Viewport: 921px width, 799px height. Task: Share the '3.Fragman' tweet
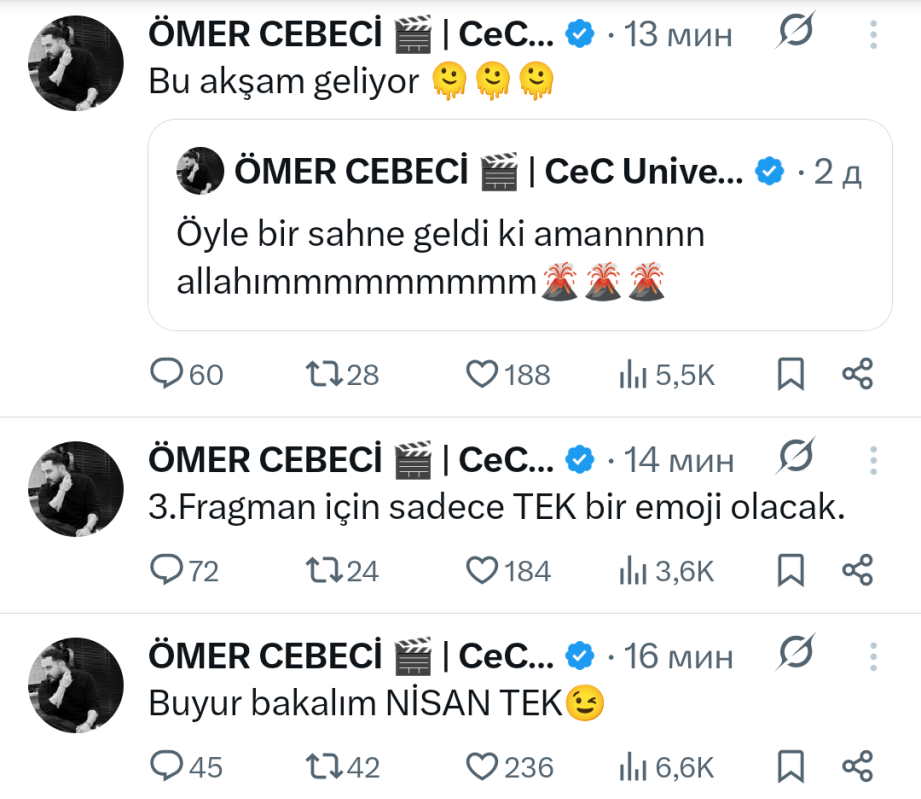click(x=858, y=571)
